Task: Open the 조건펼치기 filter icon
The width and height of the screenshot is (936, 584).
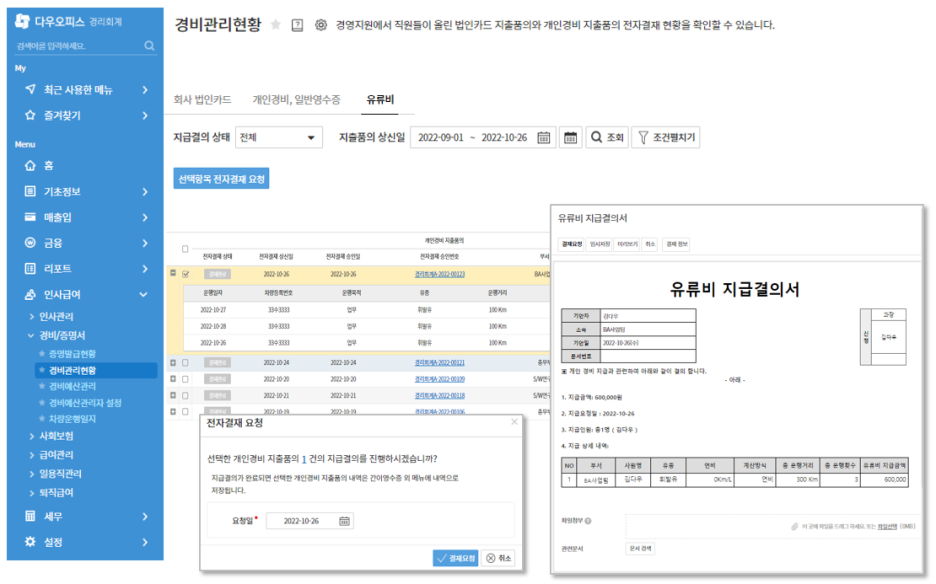Action: (643, 138)
